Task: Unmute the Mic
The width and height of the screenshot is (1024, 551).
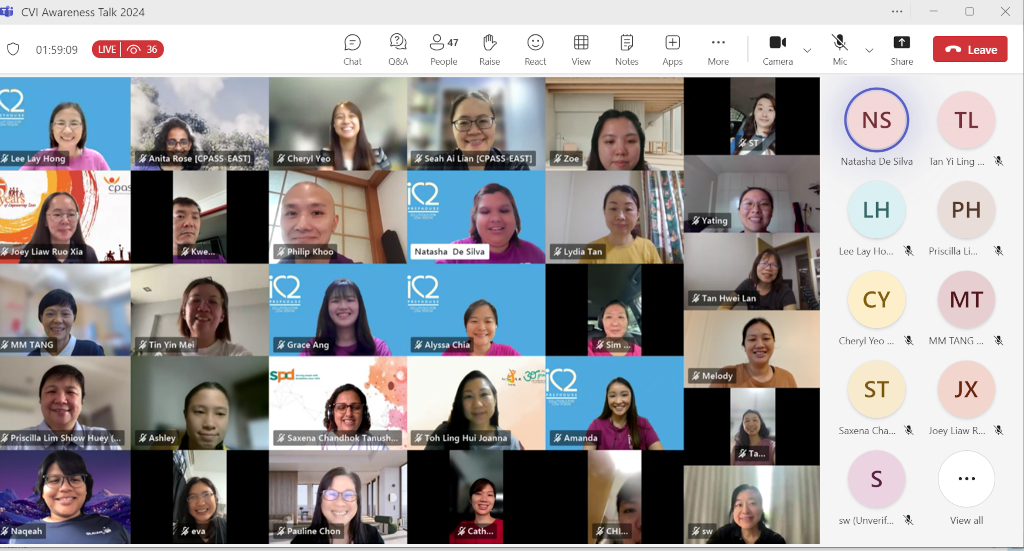Action: 840,49
